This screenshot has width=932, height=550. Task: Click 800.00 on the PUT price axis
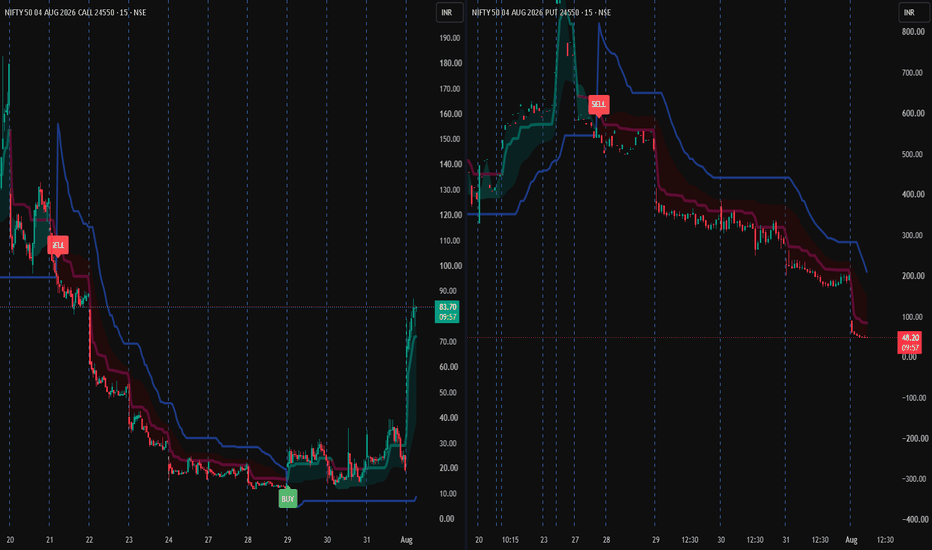pyautogui.click(x=913, y=32)
